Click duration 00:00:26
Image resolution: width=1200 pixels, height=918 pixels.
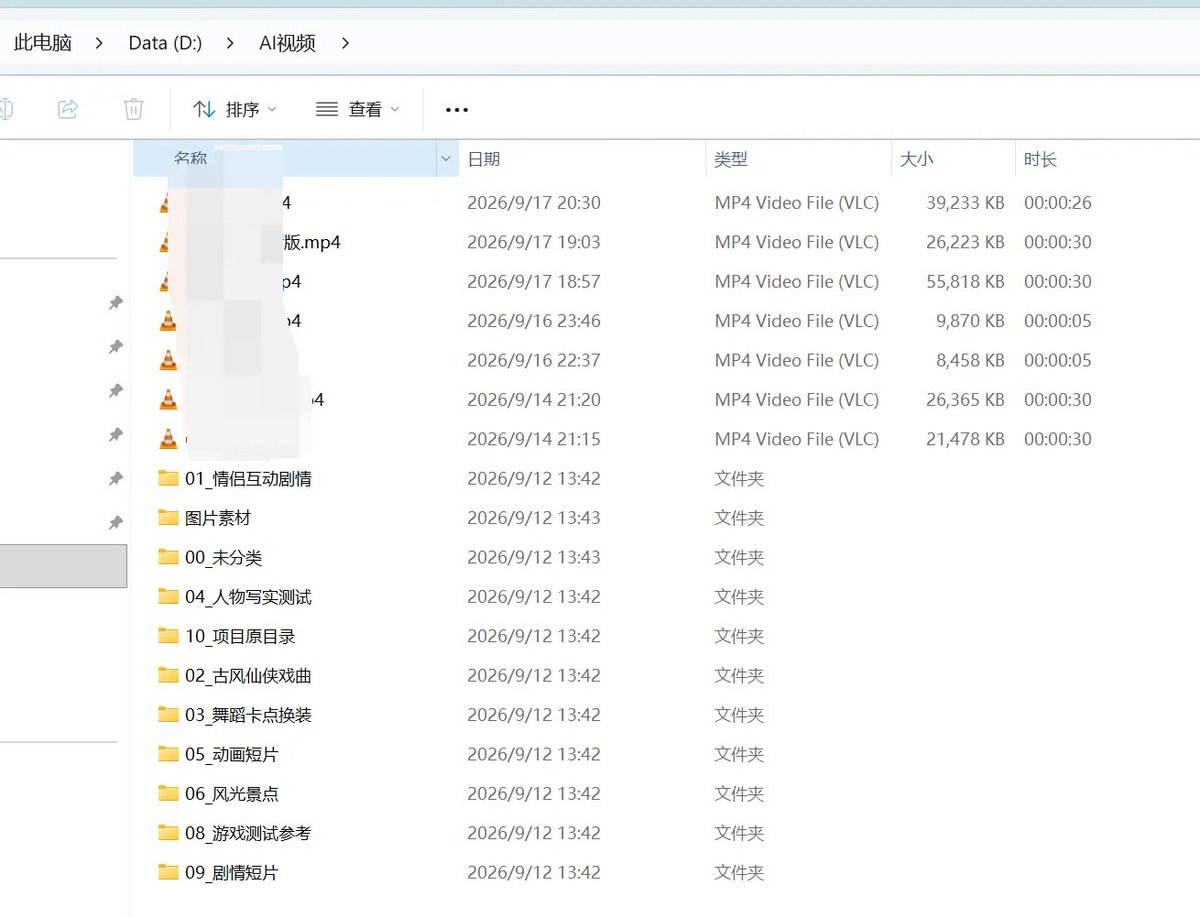[1058, 203]
